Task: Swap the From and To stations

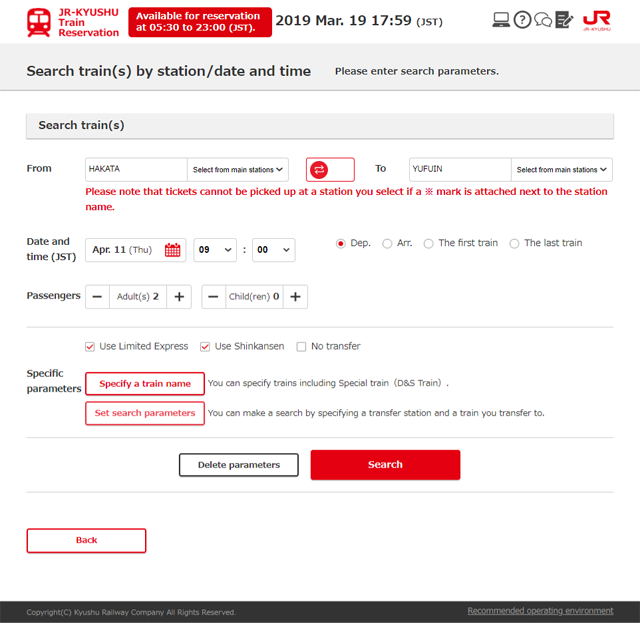Action: [330, 170]
